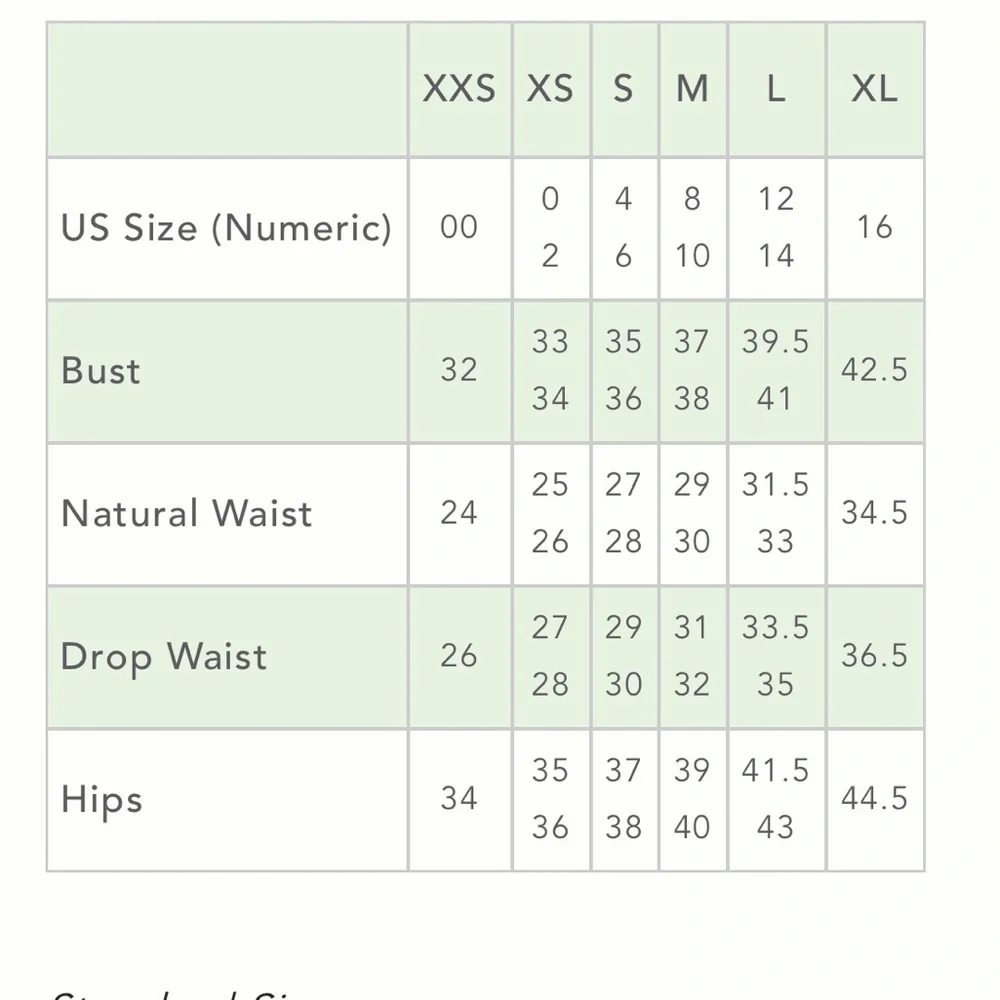Click the 42.5 bust measurement for XL
This screenshot has height=1000, width=1000.
pyautogui.click(x=874, y=371)
